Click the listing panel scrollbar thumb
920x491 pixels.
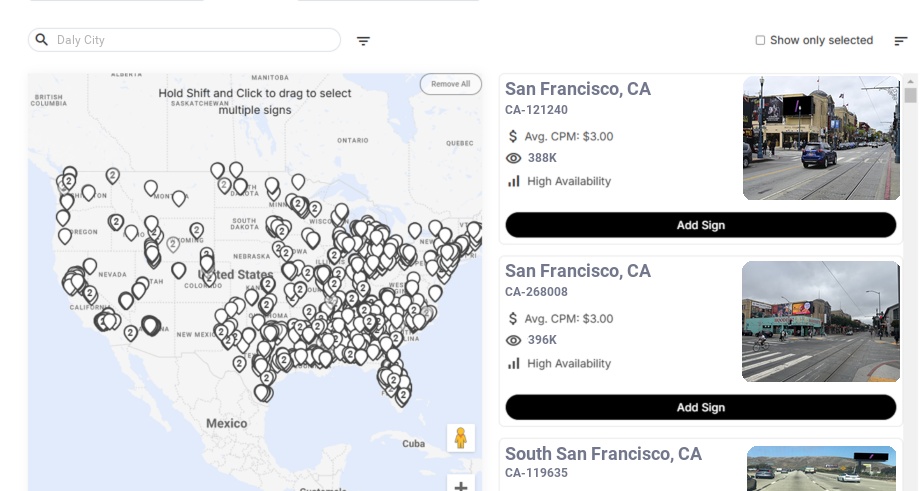tap(910, 96)
